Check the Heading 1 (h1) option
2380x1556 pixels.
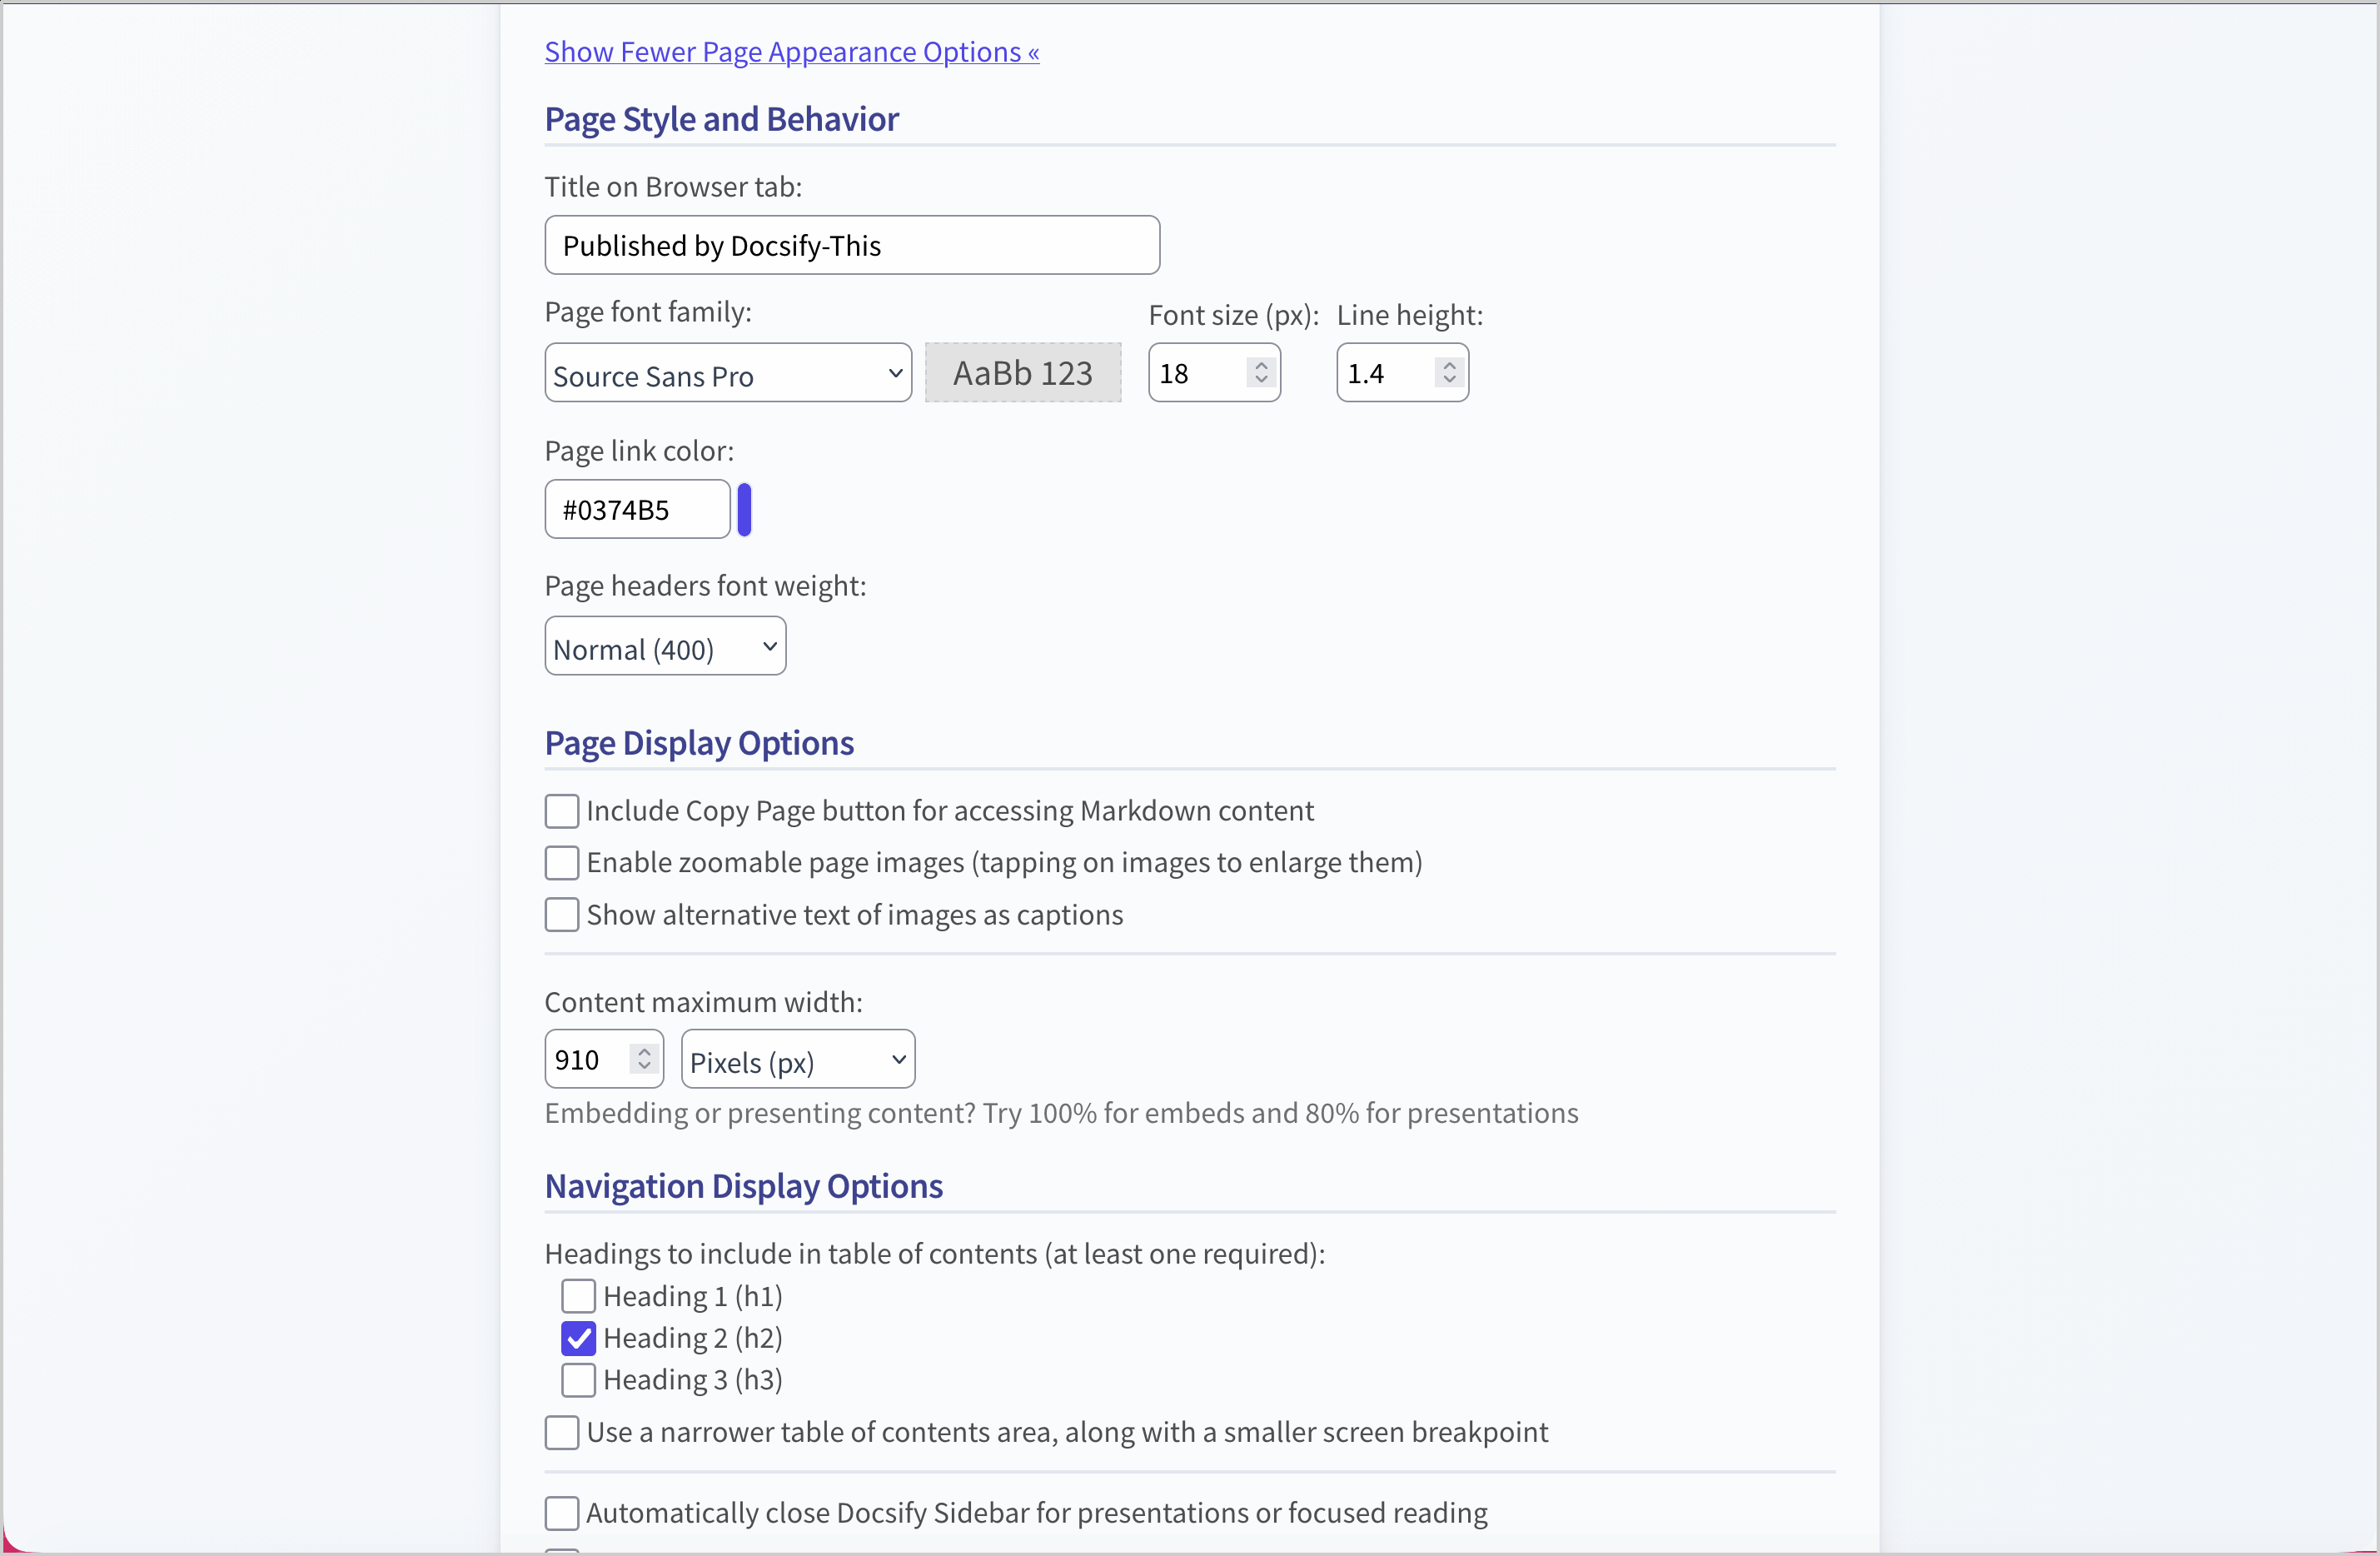pos(577,1296)
